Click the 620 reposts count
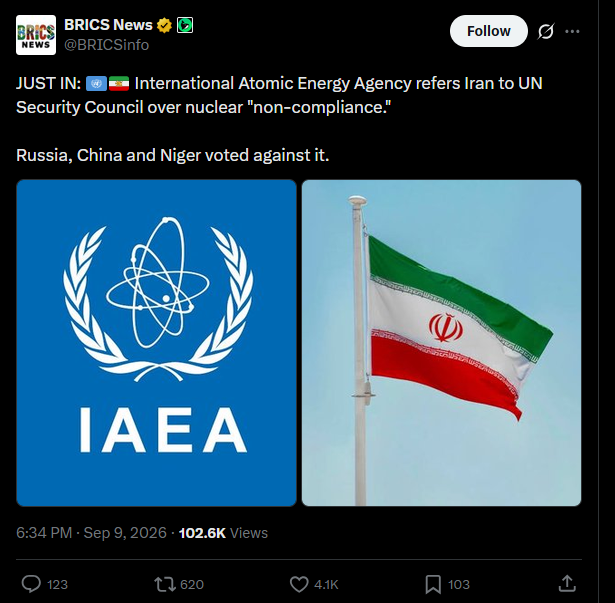615x603 pixels. [192, 585]
